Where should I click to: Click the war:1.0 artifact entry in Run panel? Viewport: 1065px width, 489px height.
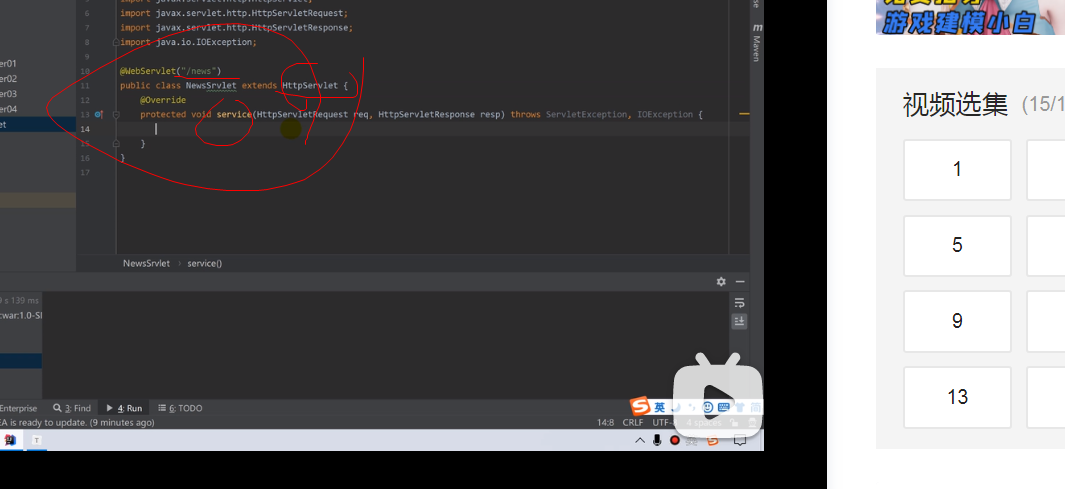(22, 315)
